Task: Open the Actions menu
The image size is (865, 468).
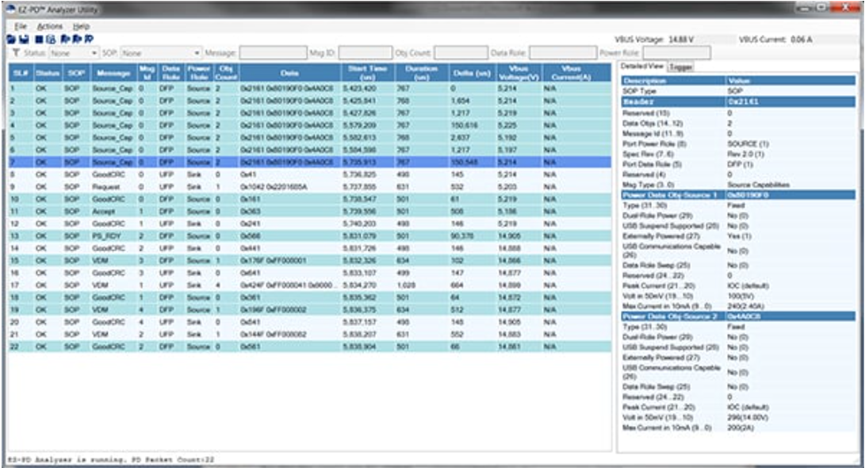Action: coord(49,25)
